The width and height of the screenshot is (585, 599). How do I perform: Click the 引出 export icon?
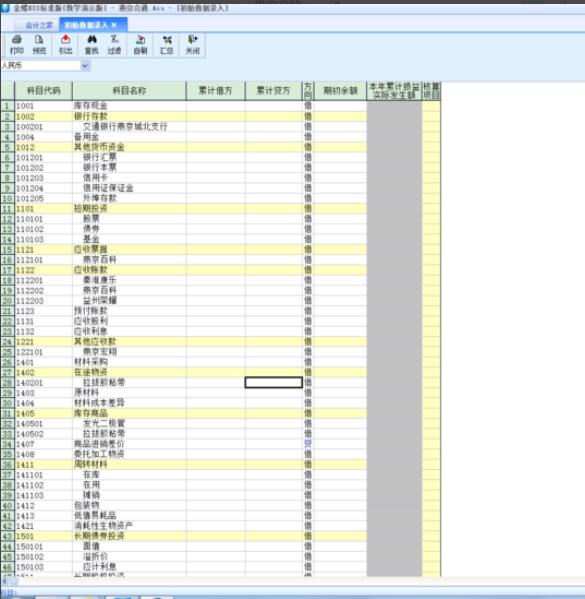(65, 44)
